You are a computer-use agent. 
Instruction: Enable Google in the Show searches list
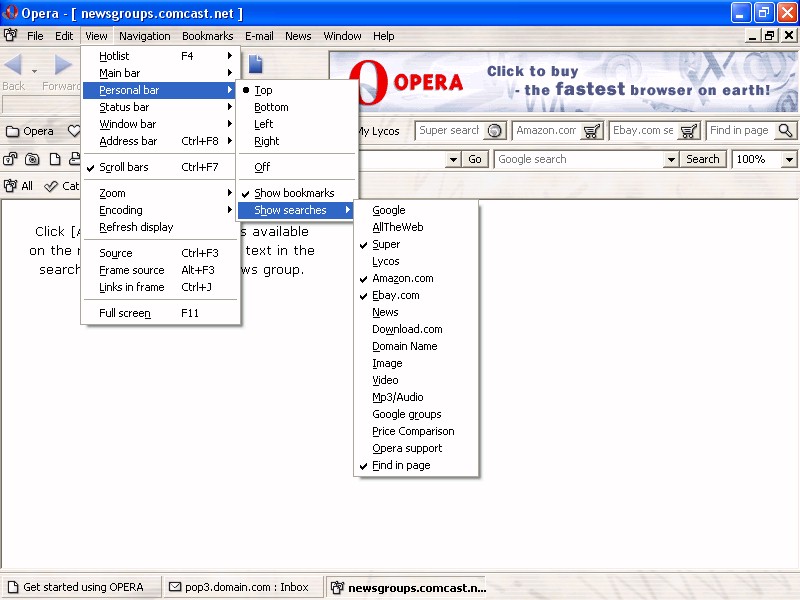coord(388,210)
